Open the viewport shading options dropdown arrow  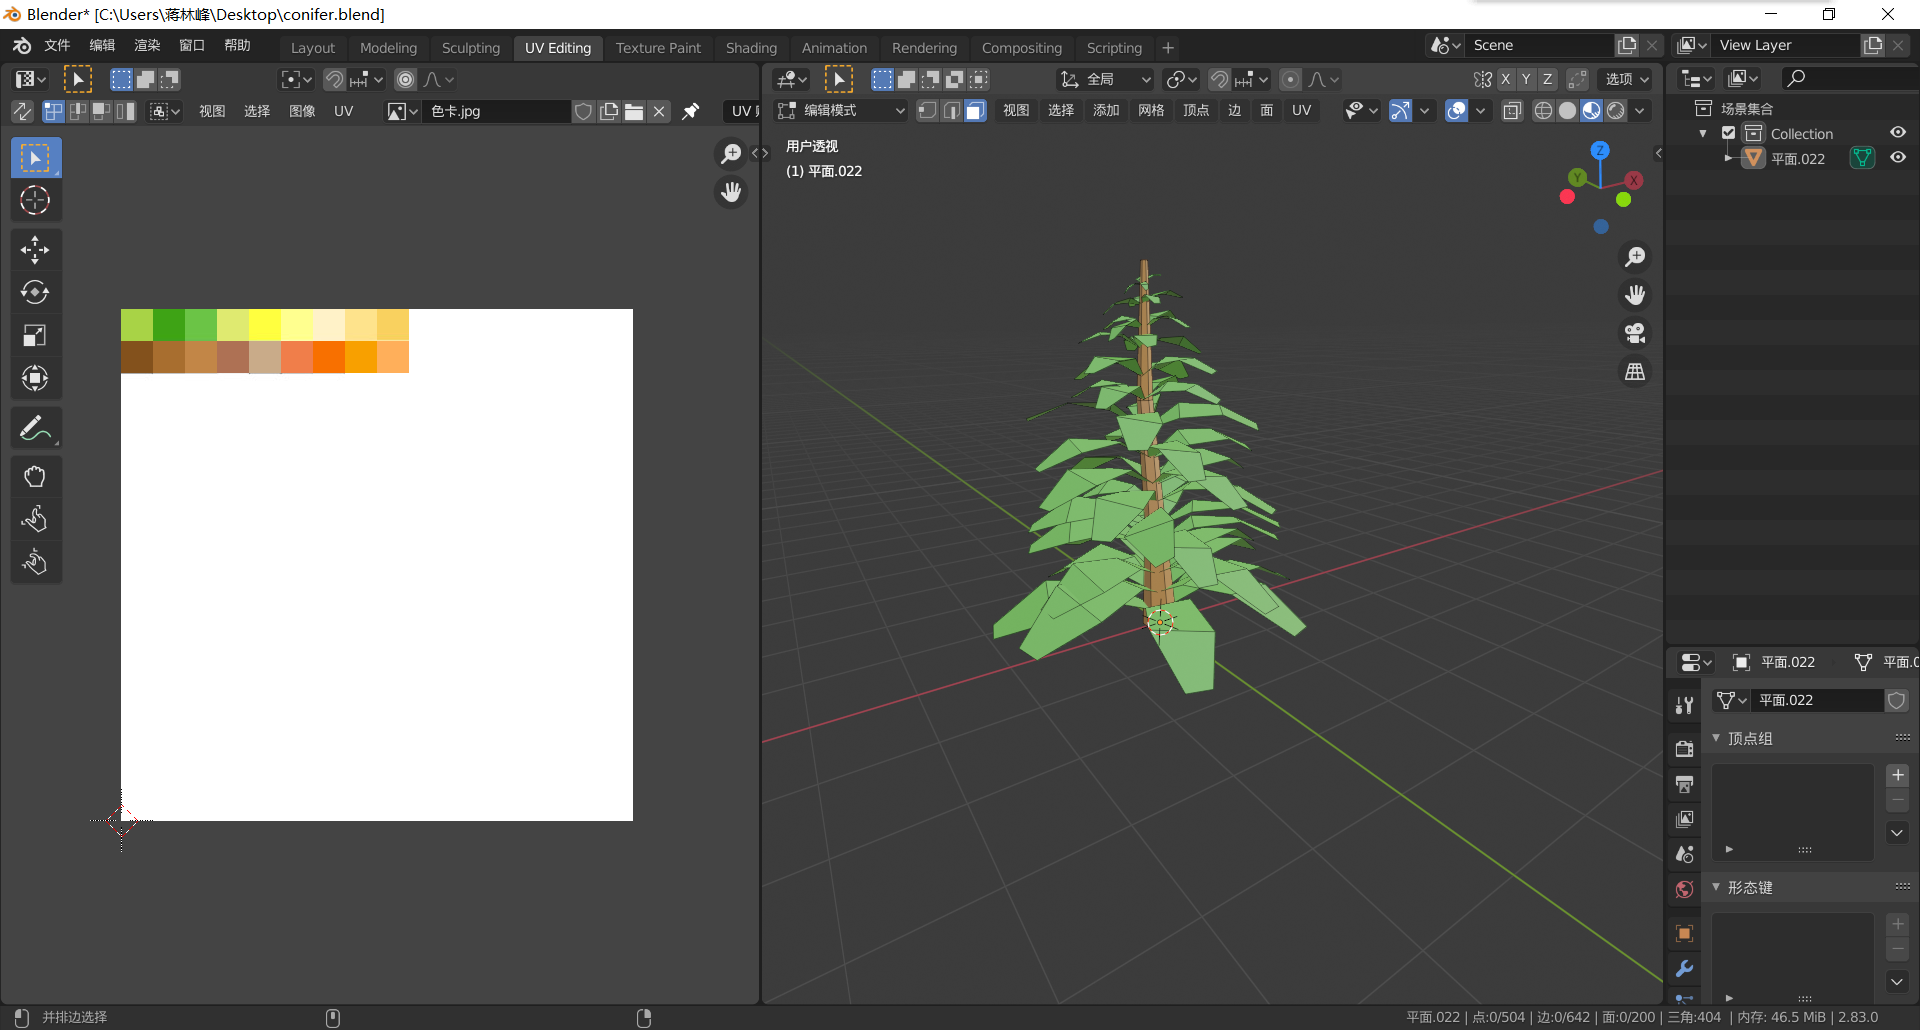(x=1640, y=111)
